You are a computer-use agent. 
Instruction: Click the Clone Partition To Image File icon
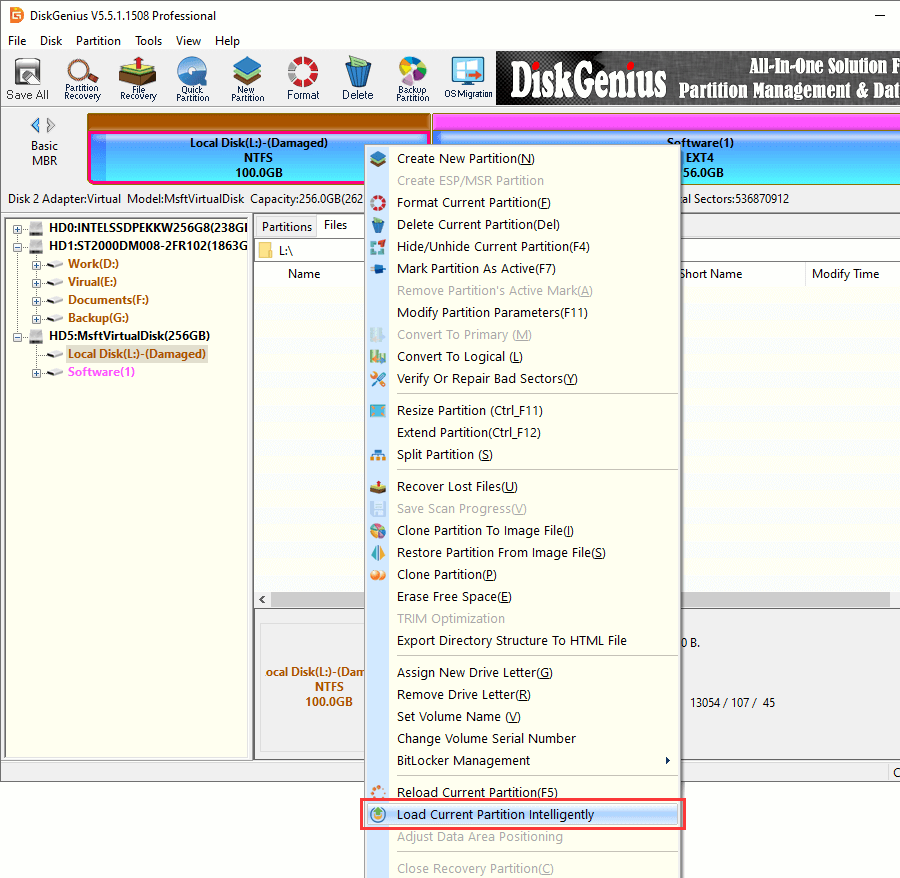pyautogui.click(x=378, y=531)
